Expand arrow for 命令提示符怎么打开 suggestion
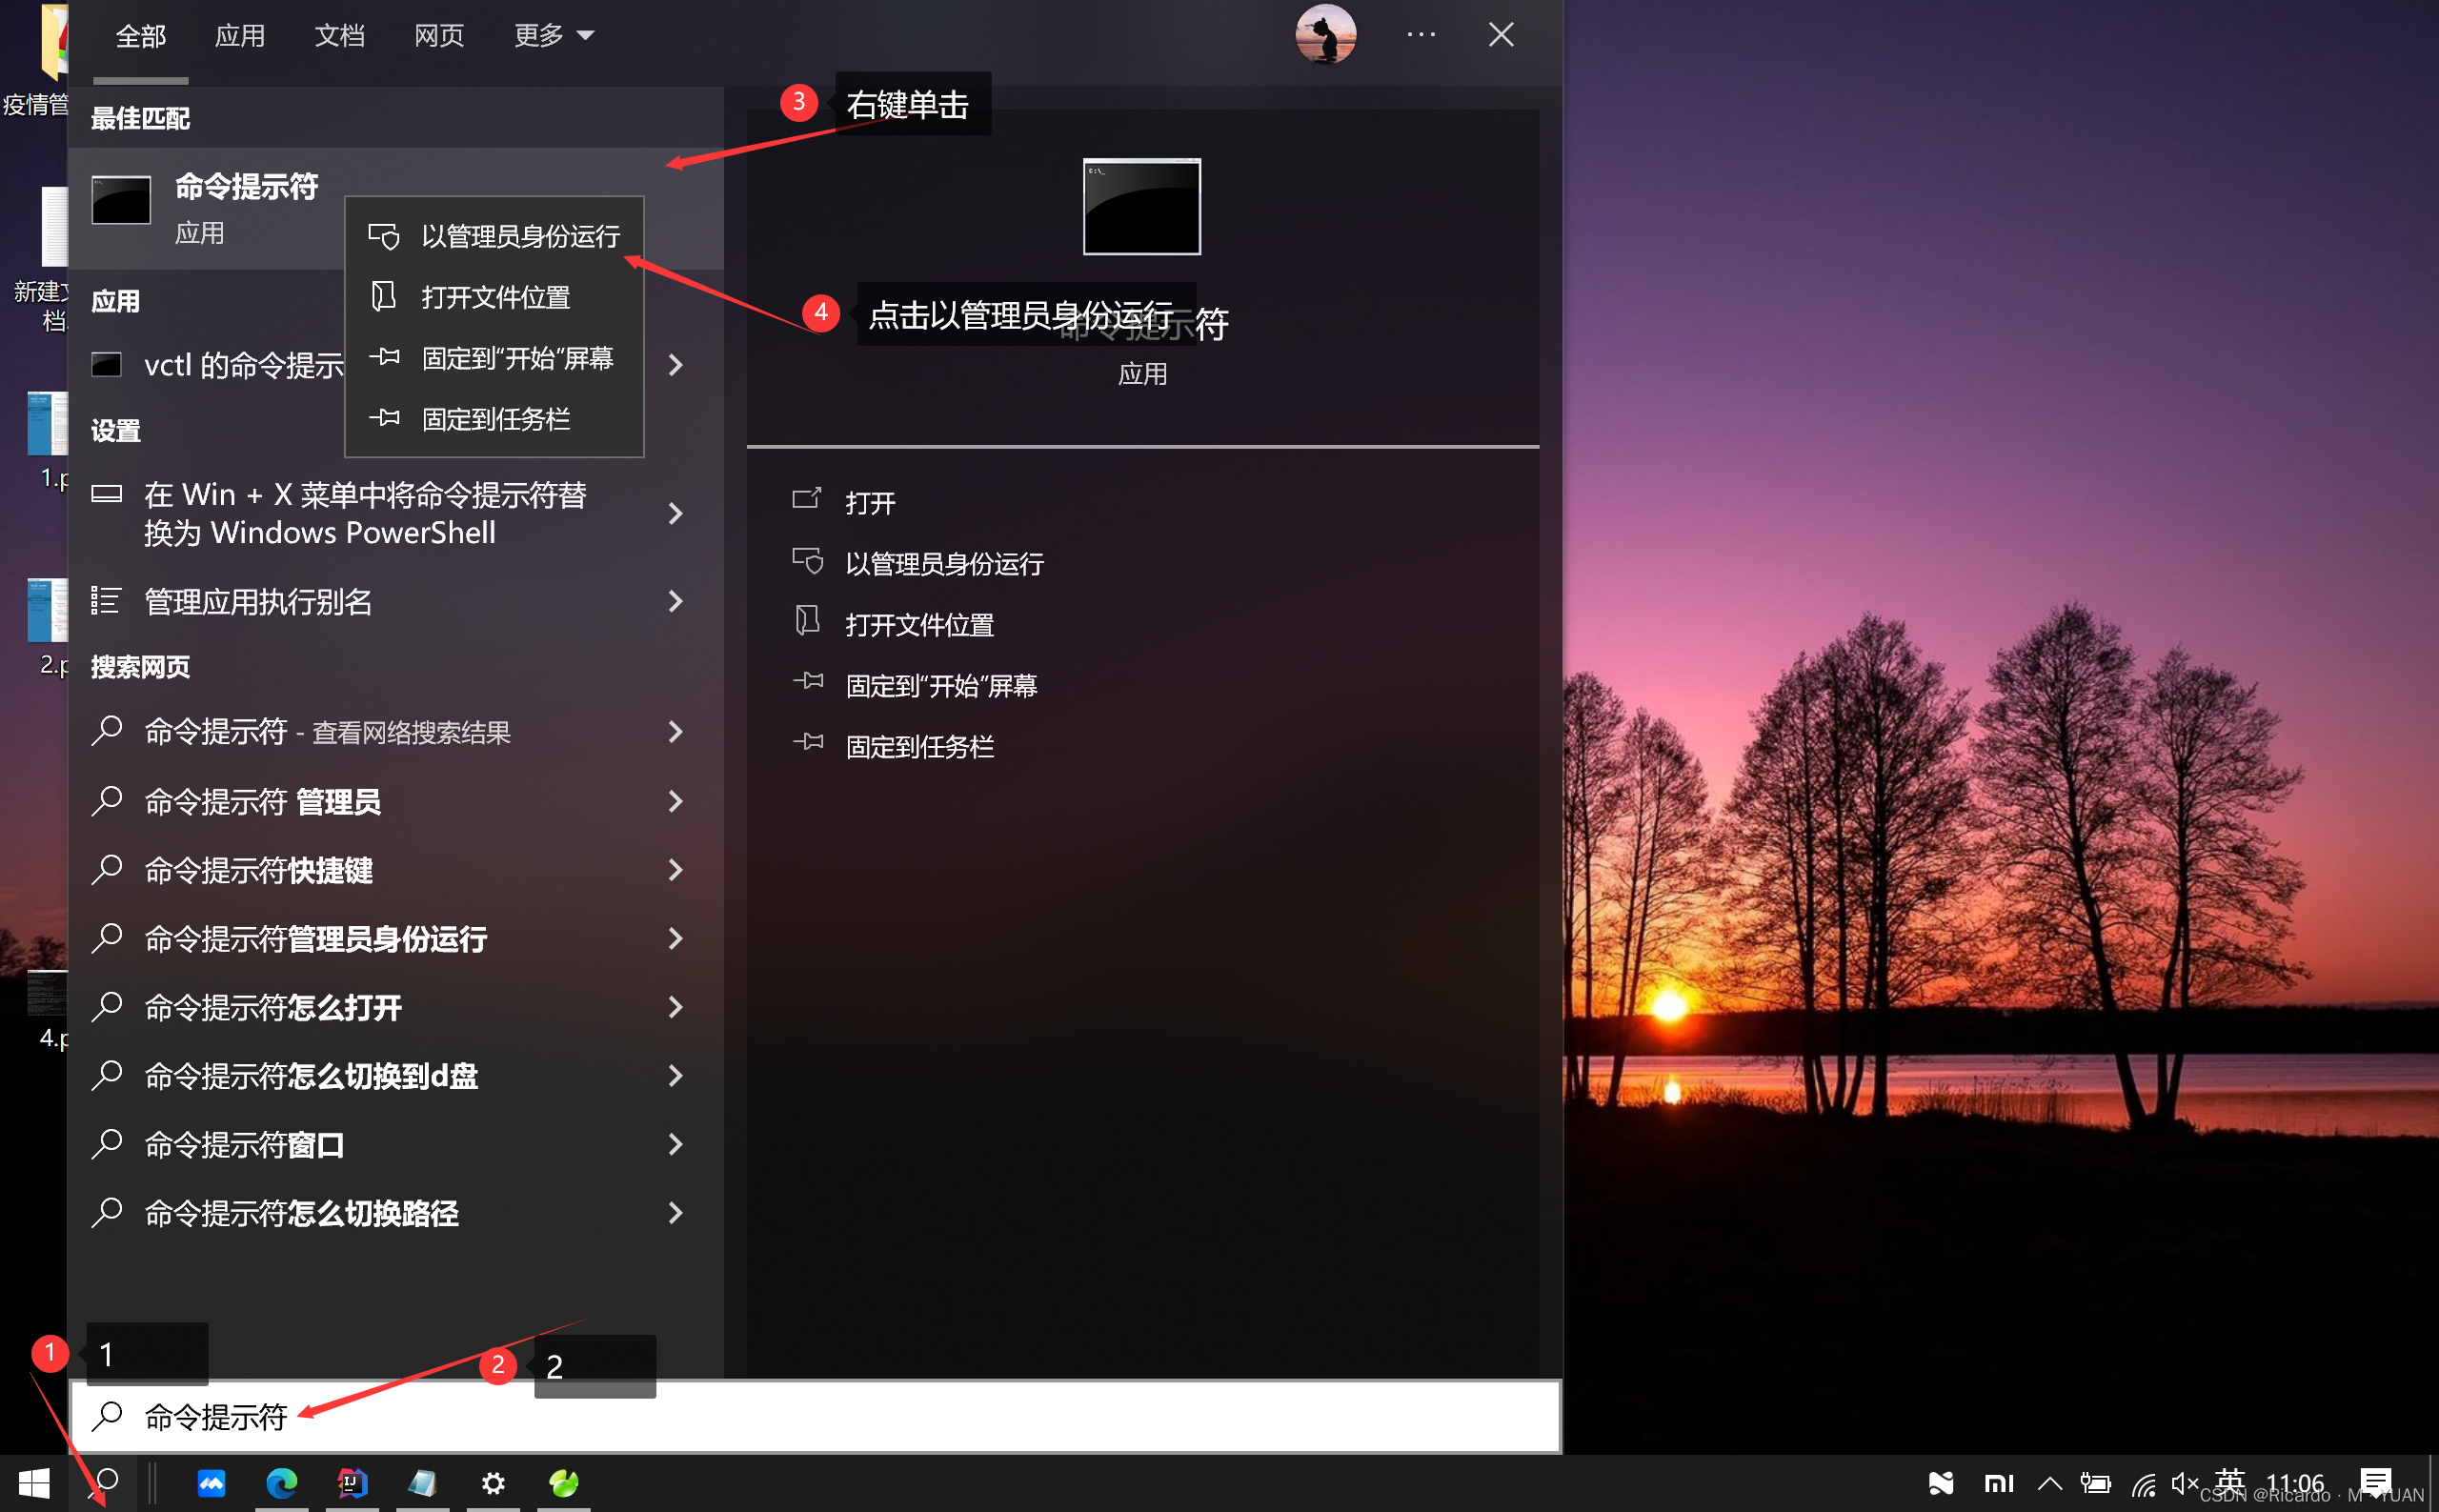The width and height of the screenshot is (2439, 1512). pyautogui.click(x=676, y=1007)
